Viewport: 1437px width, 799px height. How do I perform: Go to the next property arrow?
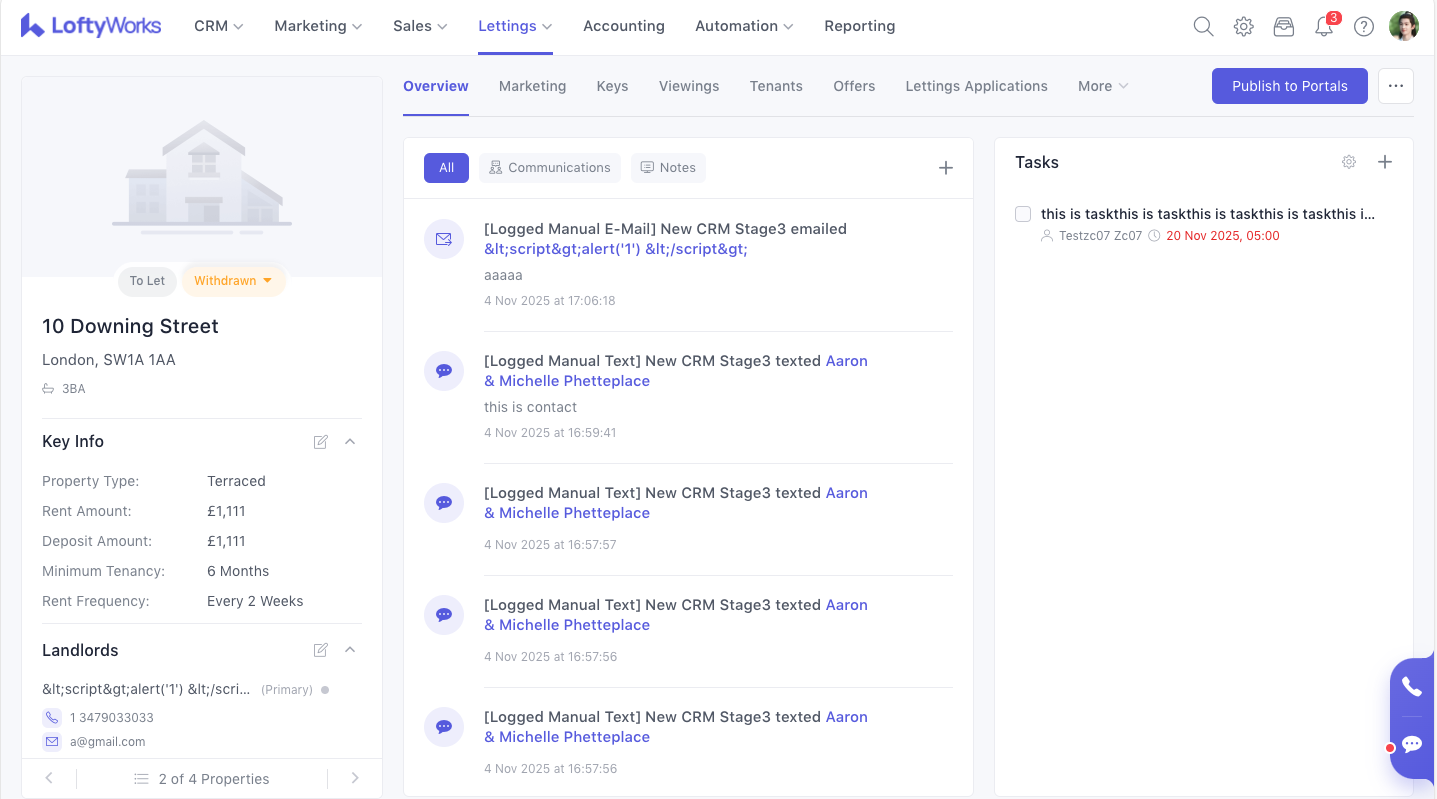355,778
